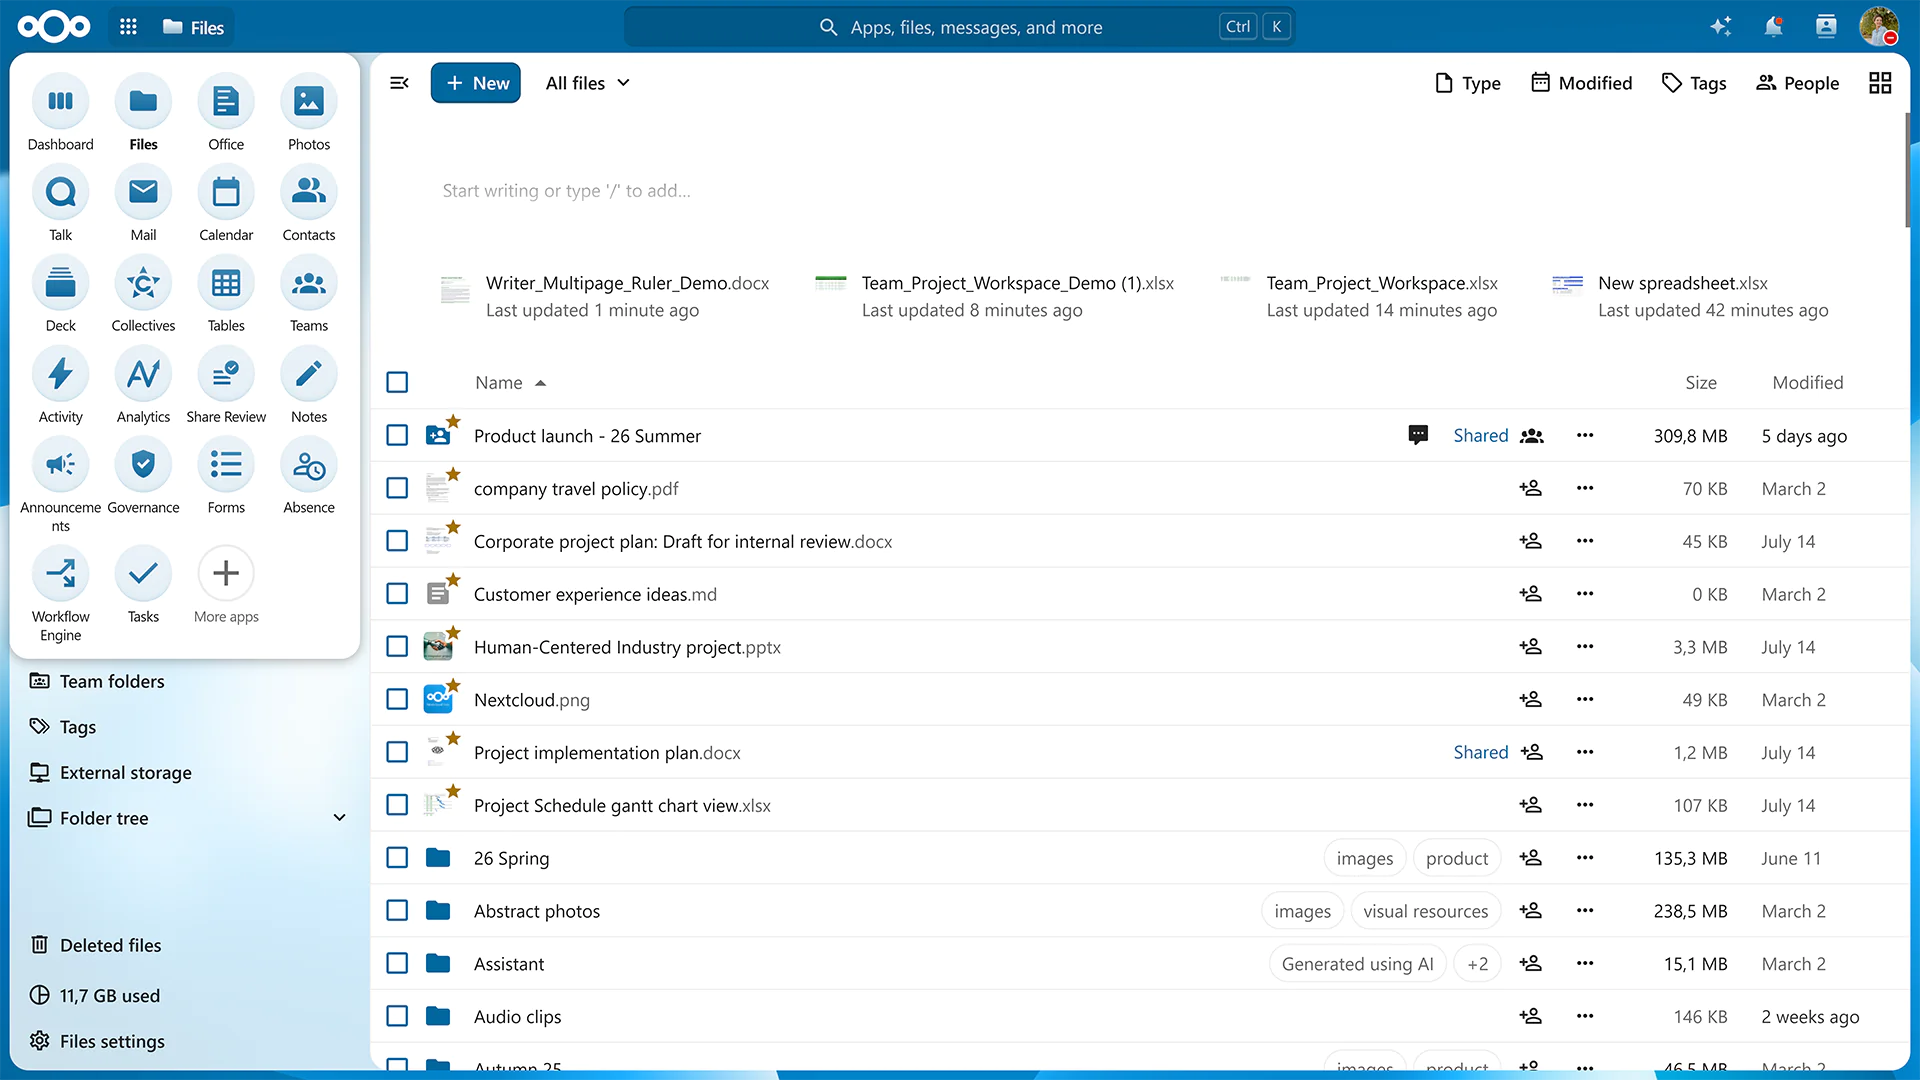1920x1080 pixels.
Task: Select the Audio clips folder checkbox
Action: tap(397, 1016)
